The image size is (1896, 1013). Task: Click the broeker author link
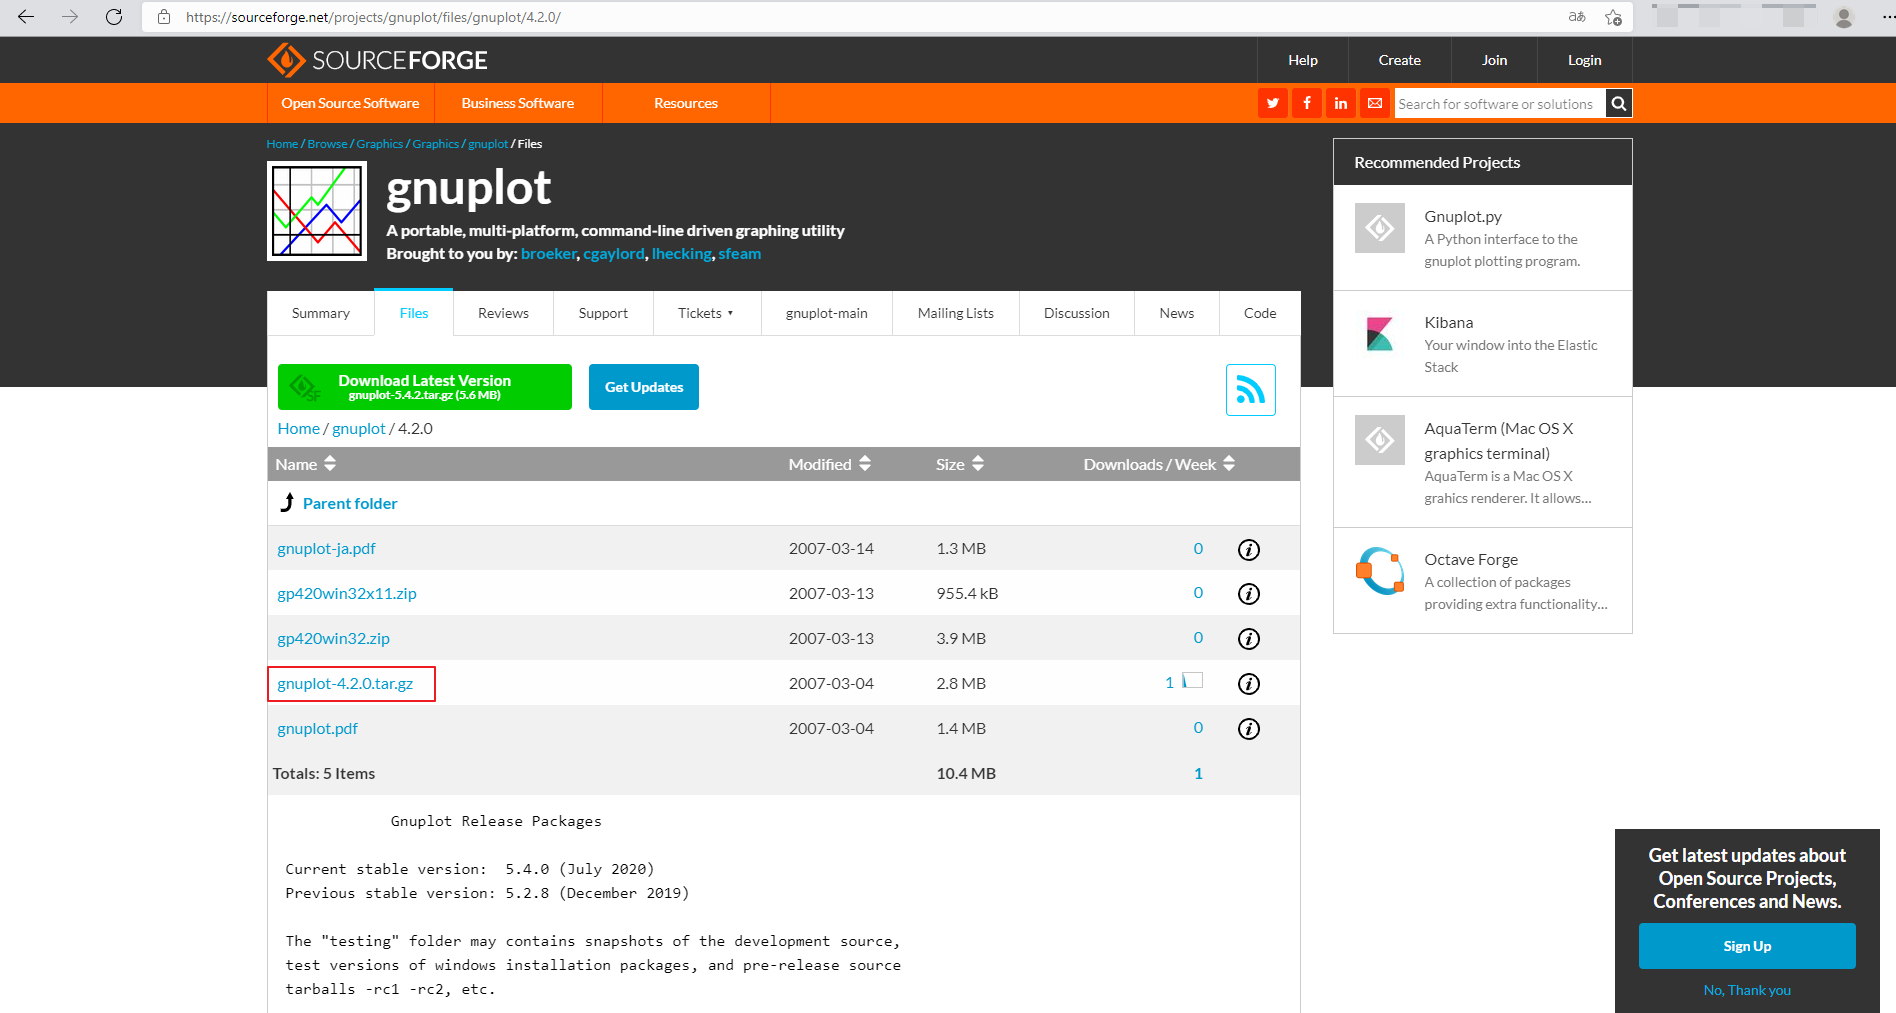[x=548, y=254]
